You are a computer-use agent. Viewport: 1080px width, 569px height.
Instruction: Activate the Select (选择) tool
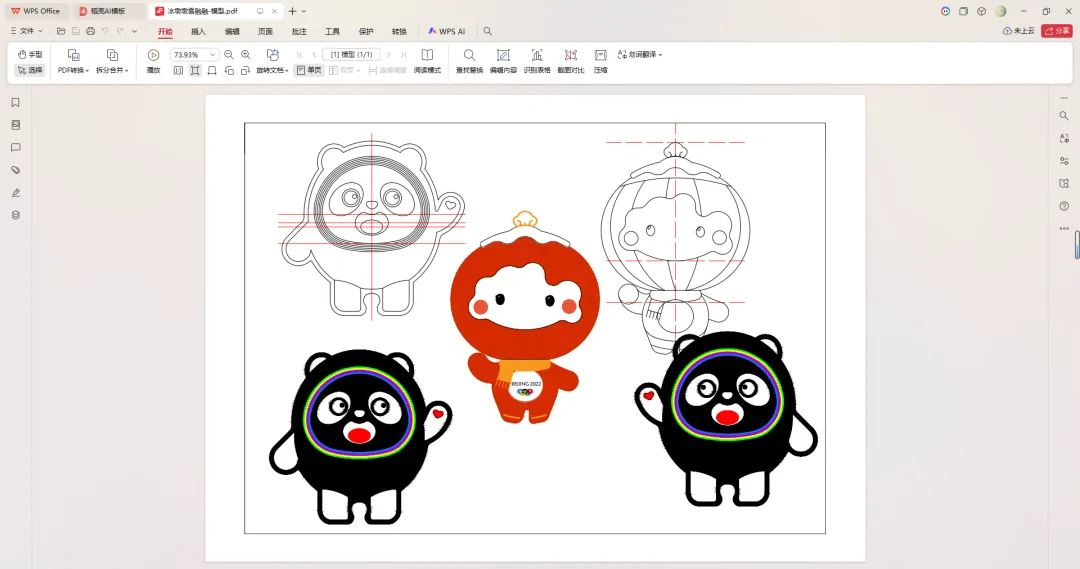[30, 70]
